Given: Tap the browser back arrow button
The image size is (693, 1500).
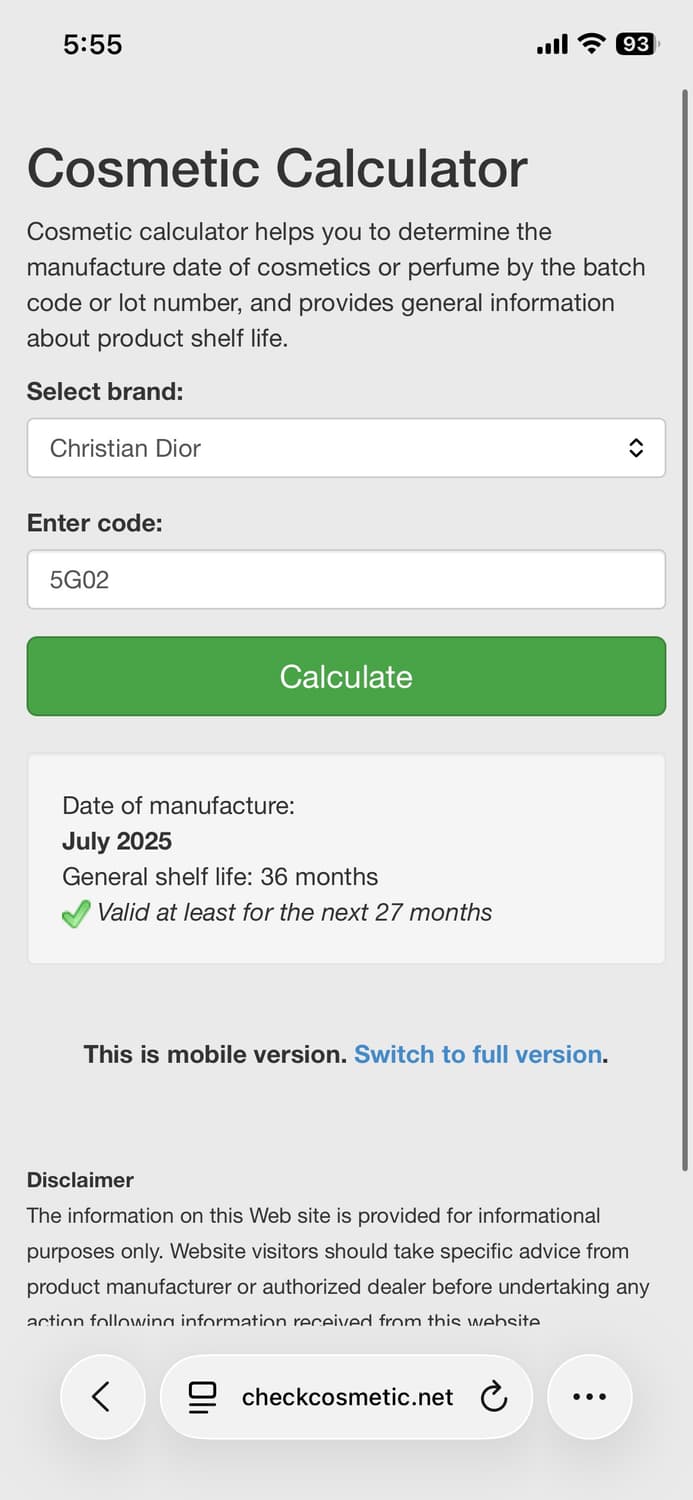Looking at the screenshot, I should (x=102, y=1396).
